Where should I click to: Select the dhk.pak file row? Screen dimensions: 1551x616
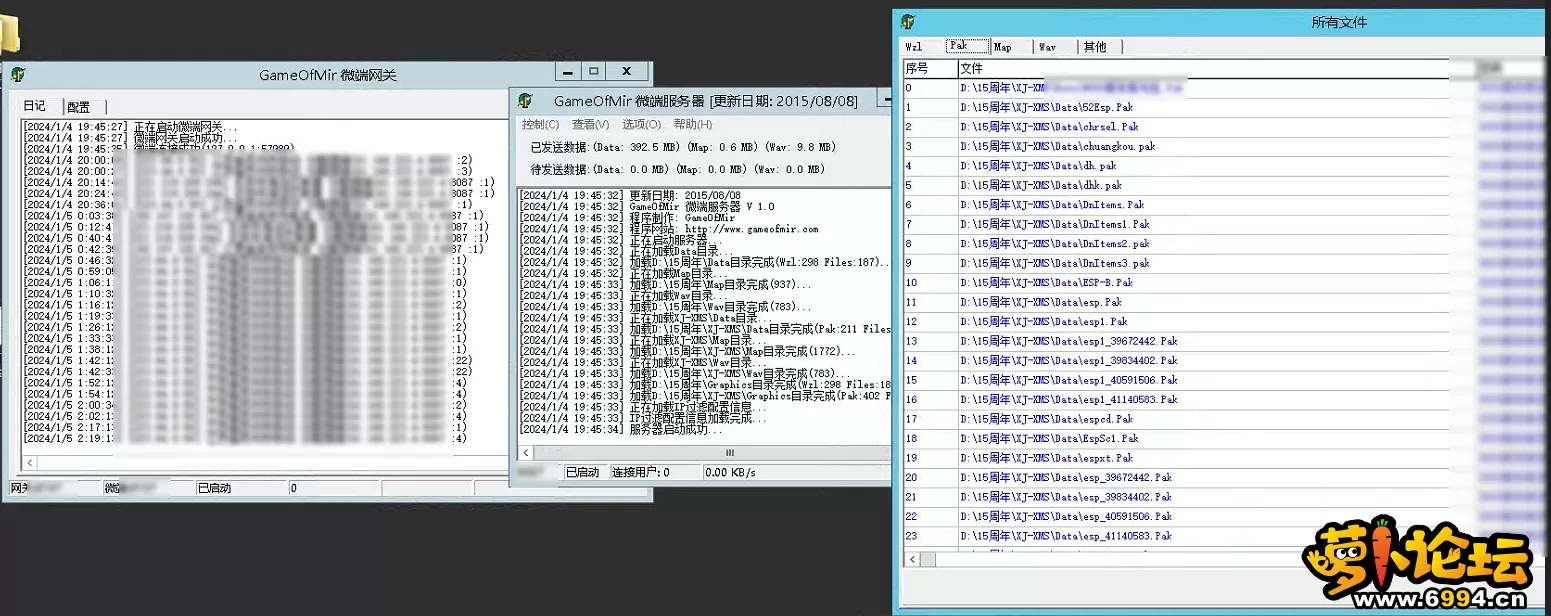click(x=1175, y=185)
